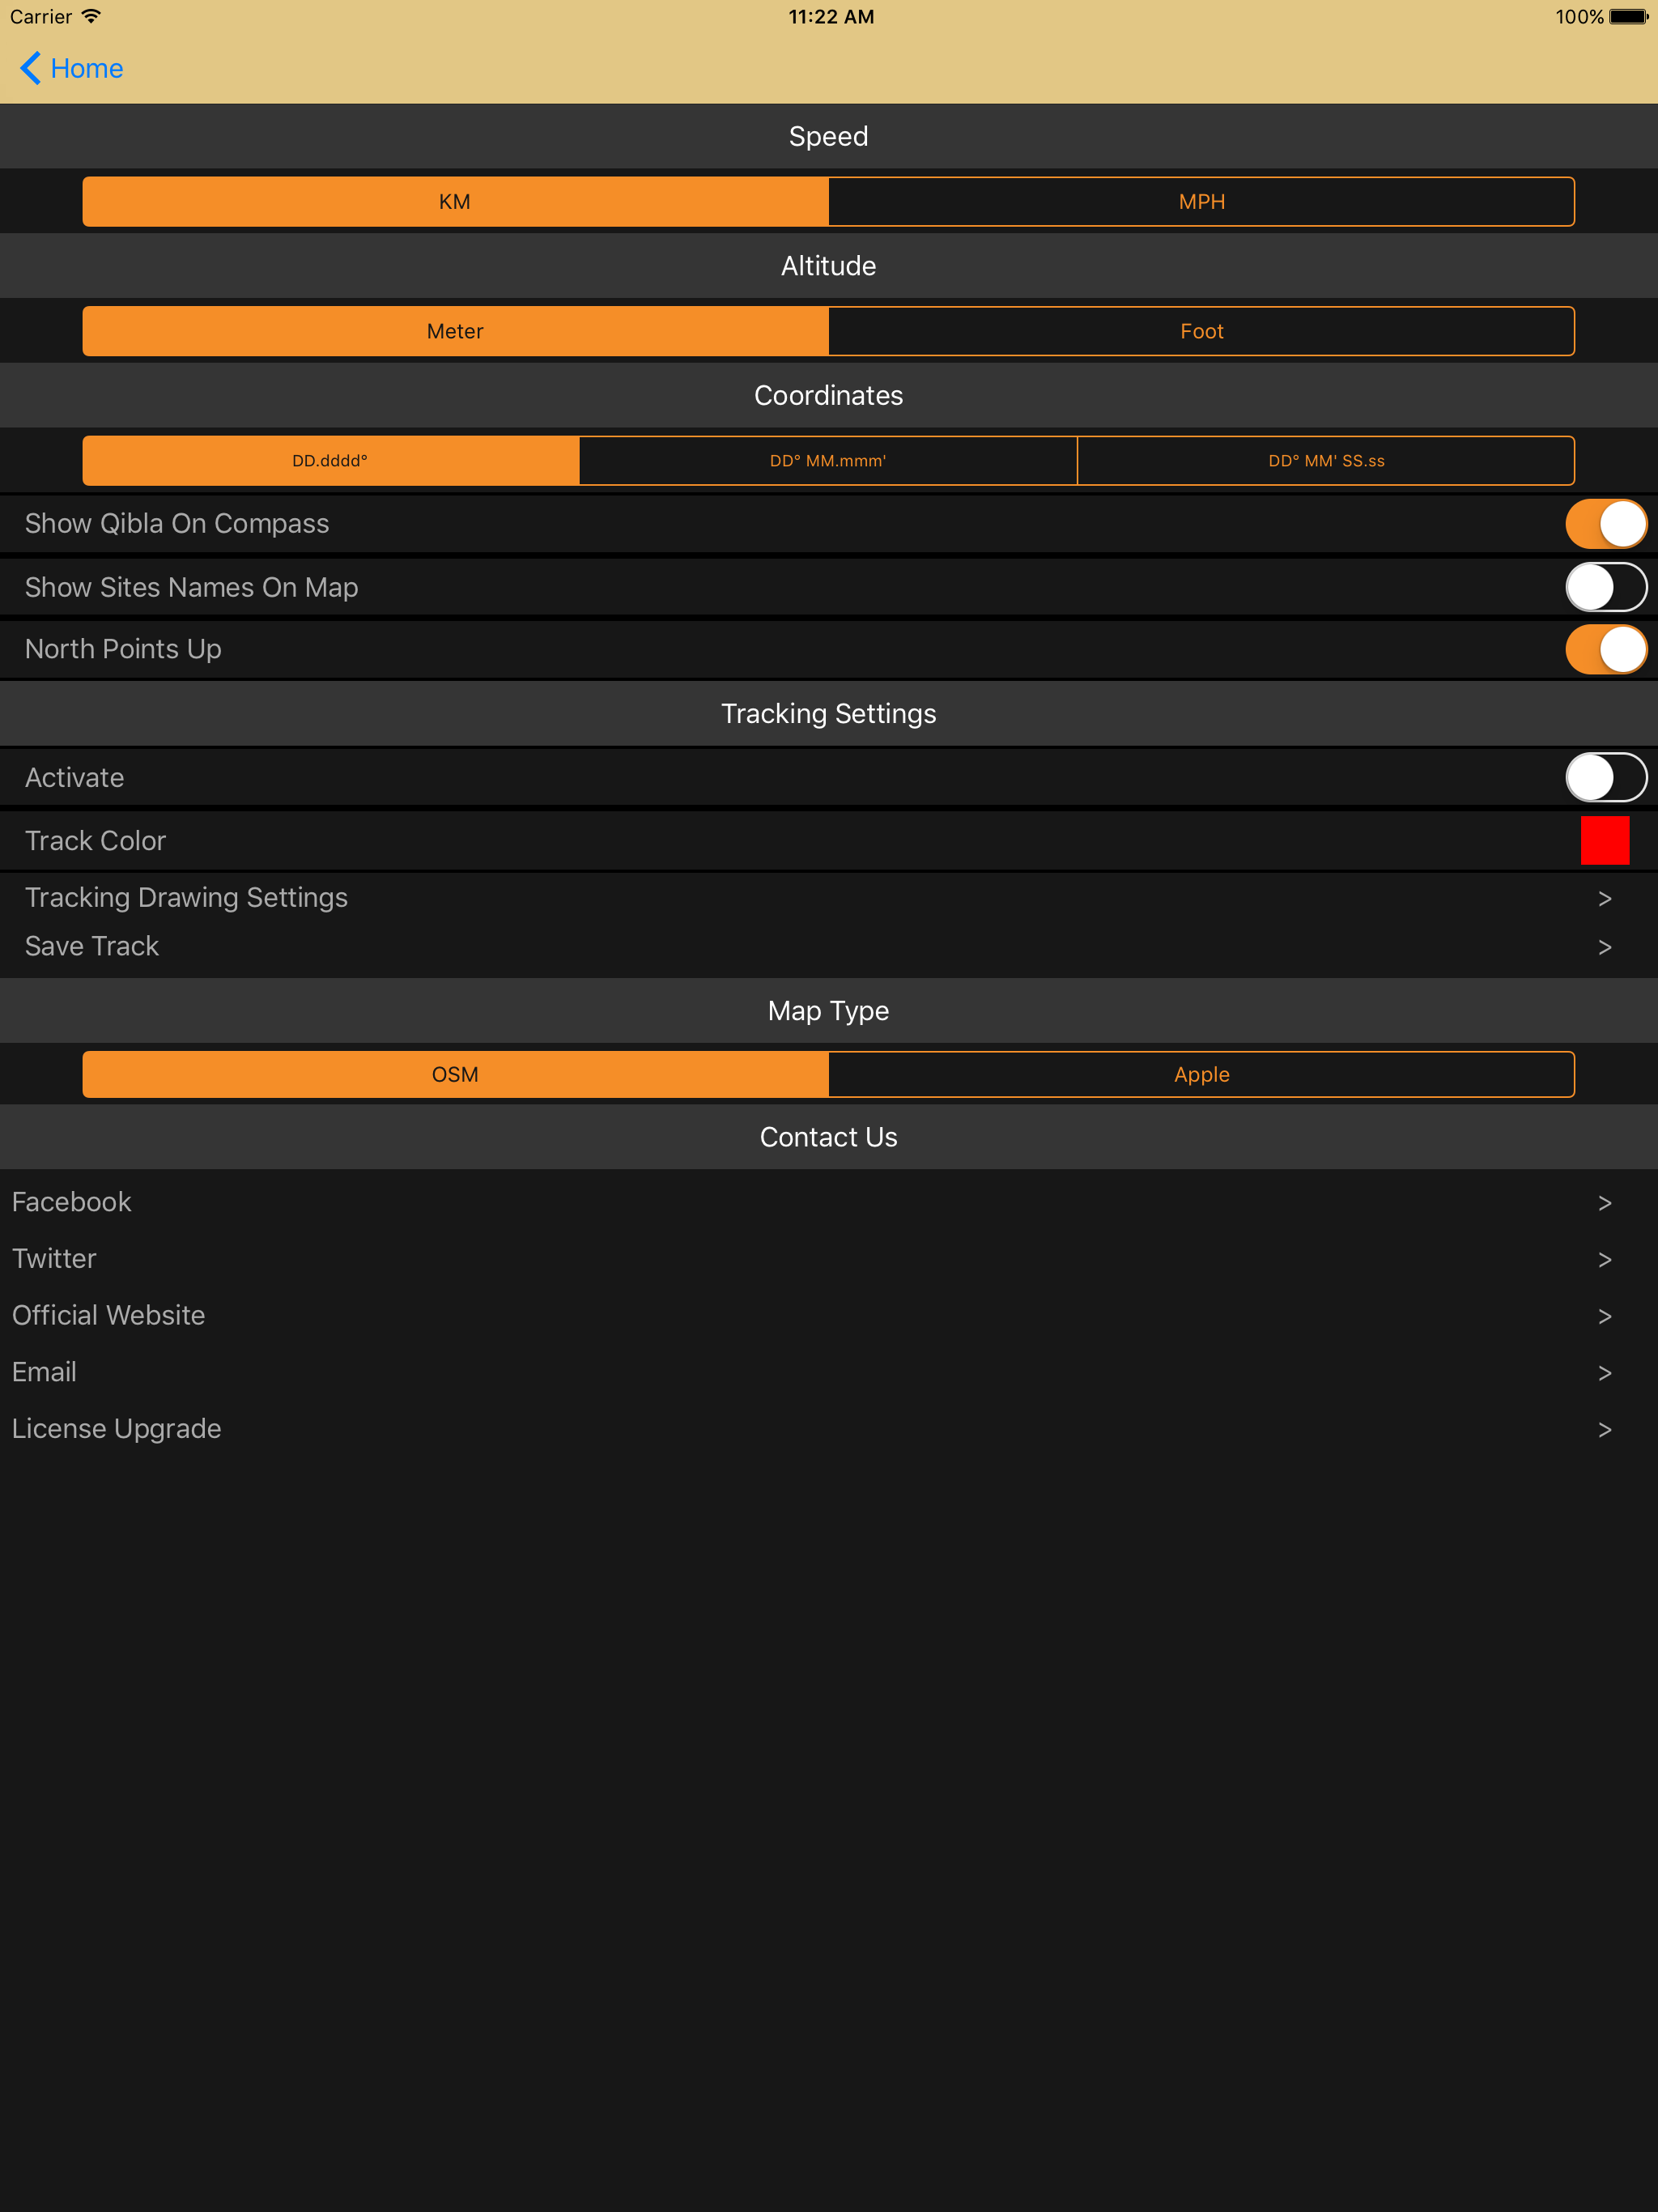1658x2212 pixels.
Task: Tap the Track Color label
Action: 95,840
